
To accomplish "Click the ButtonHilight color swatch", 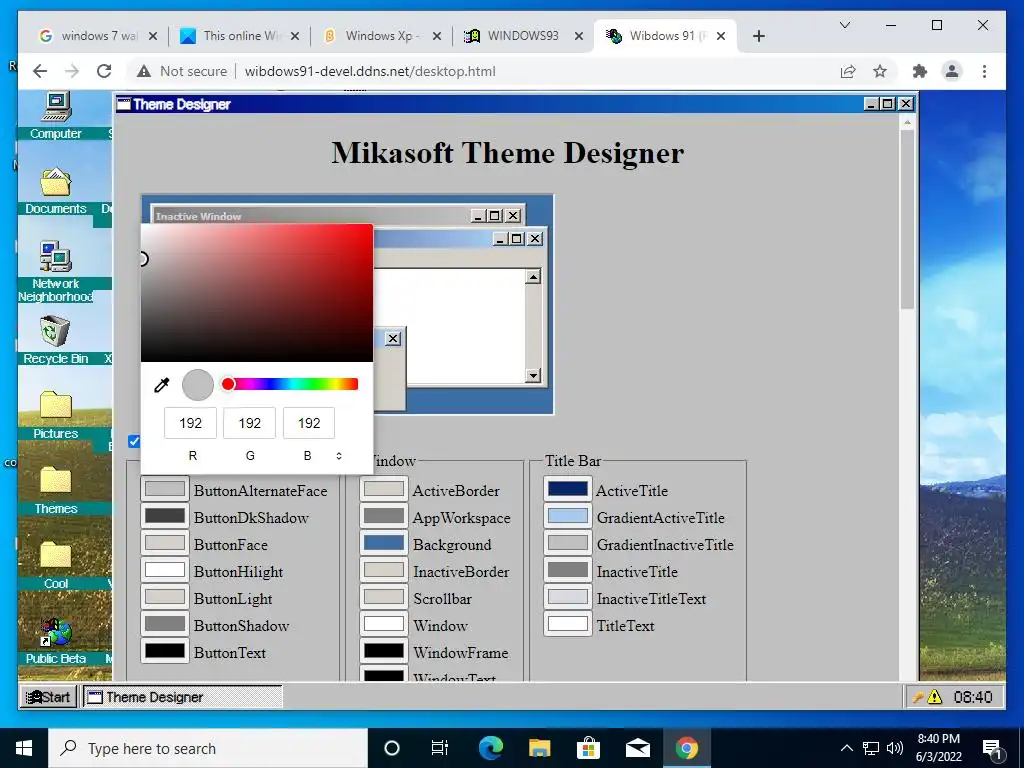I will click(165, 570).
